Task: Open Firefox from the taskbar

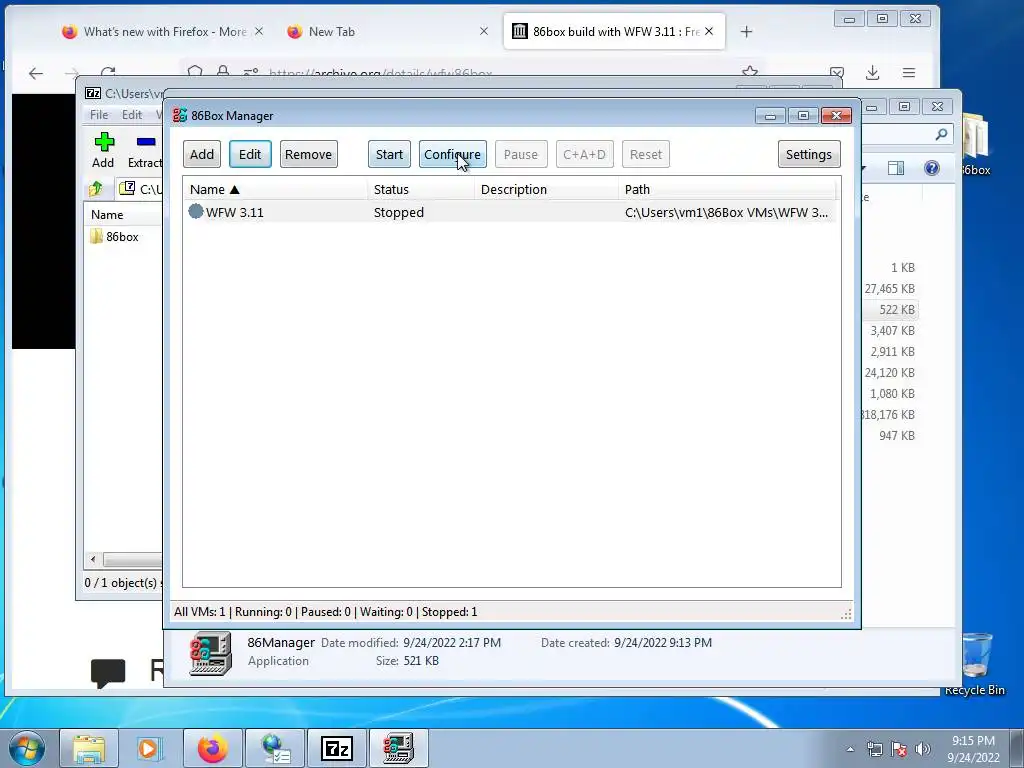Action: (x=213, y=748)
